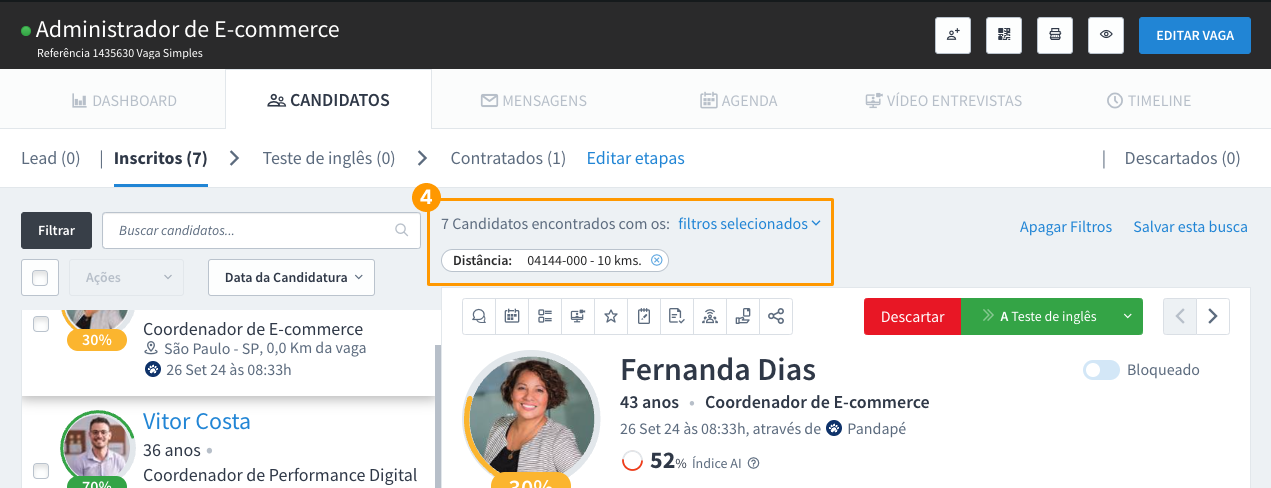This screenshot has height=488, width=1271.
Task: Toggle the Bloqueado switch
Action: click(1101, 370)
